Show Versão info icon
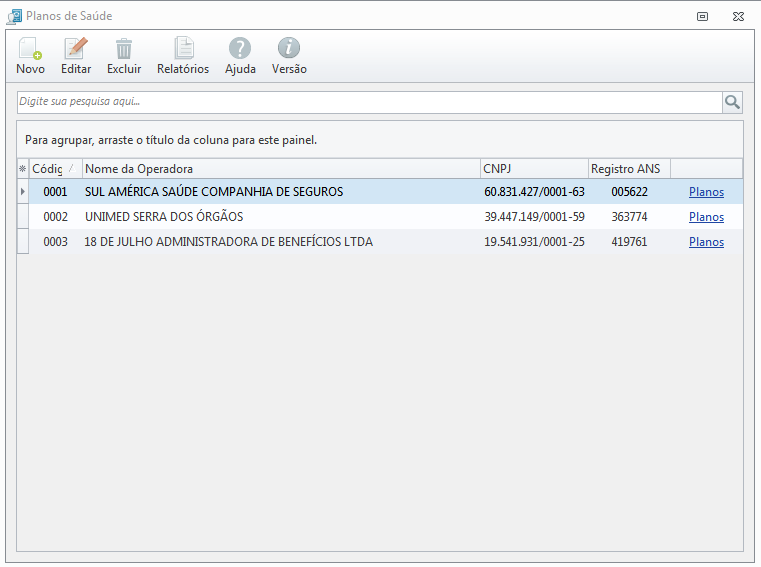The height and width of the screenshot is (567, 761). [x=289, y=48]
